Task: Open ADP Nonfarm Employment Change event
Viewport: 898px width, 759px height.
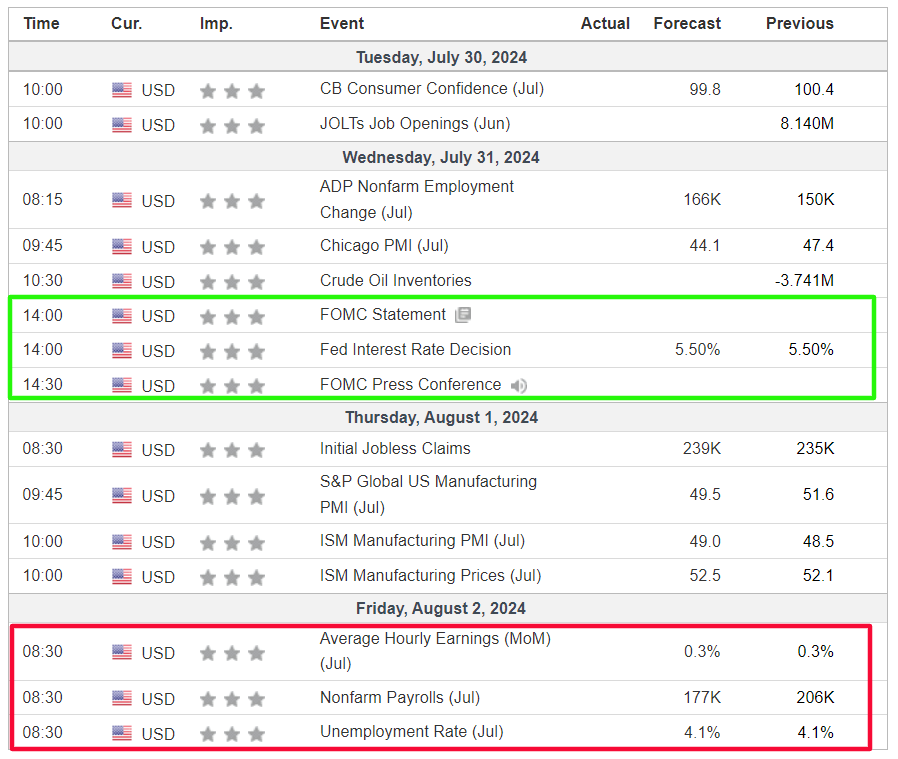Action: (x=417, y=199)
